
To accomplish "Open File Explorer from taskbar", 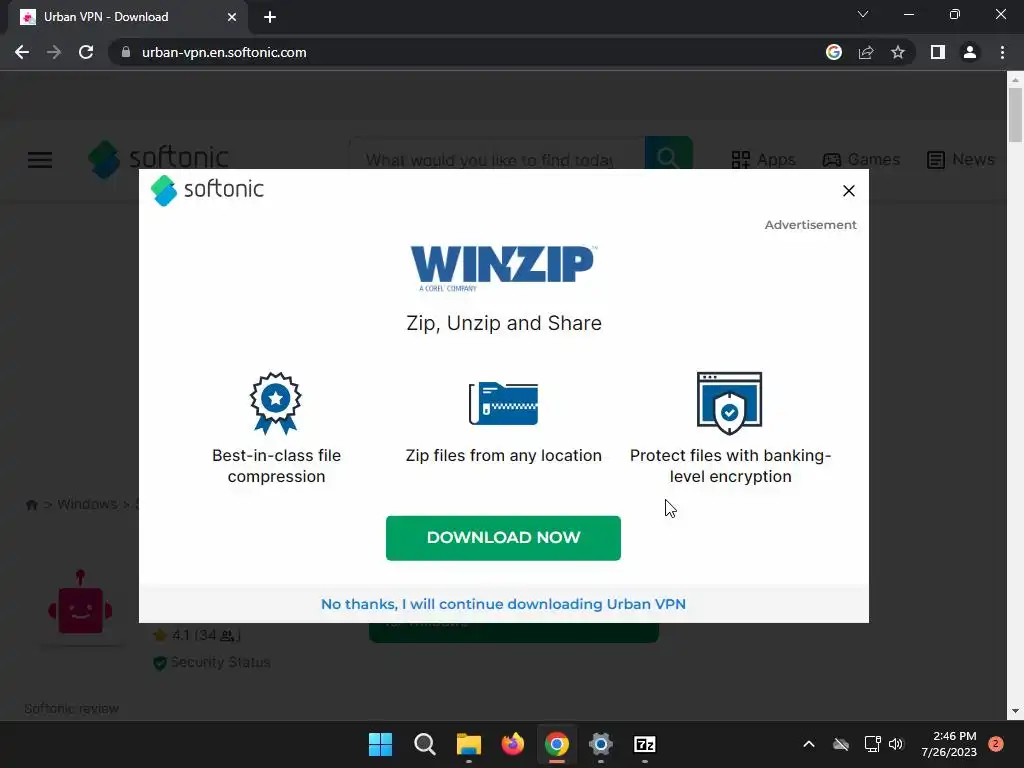I will (x=468, y=744).
